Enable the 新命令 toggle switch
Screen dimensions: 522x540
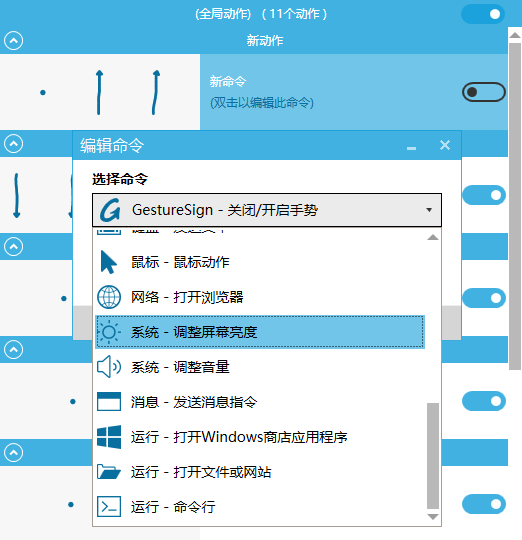coord(483,92)
